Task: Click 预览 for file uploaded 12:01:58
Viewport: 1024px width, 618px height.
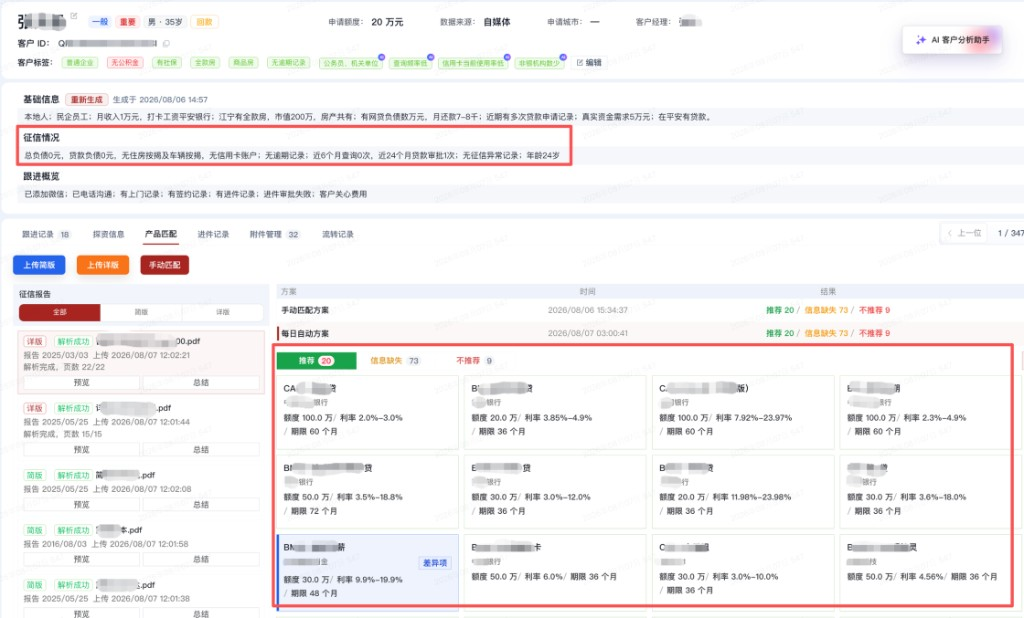Action: pyautogui.click(x=82, y=559)
